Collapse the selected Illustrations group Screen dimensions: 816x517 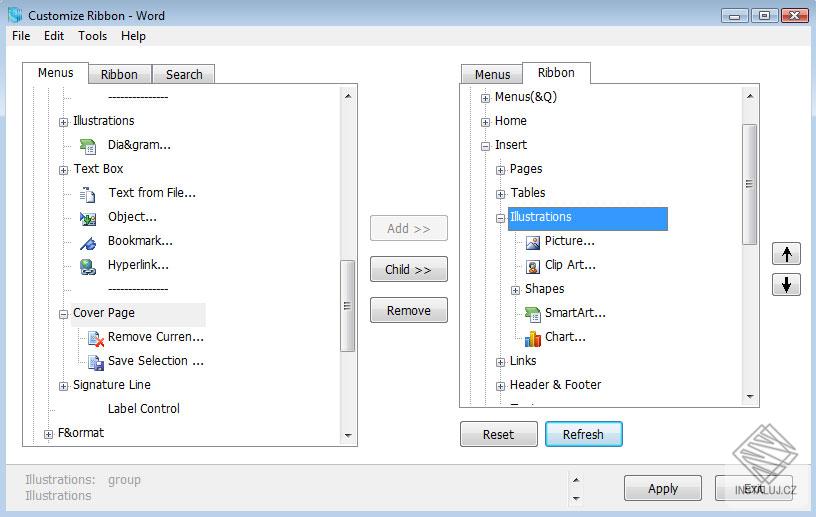501,219
